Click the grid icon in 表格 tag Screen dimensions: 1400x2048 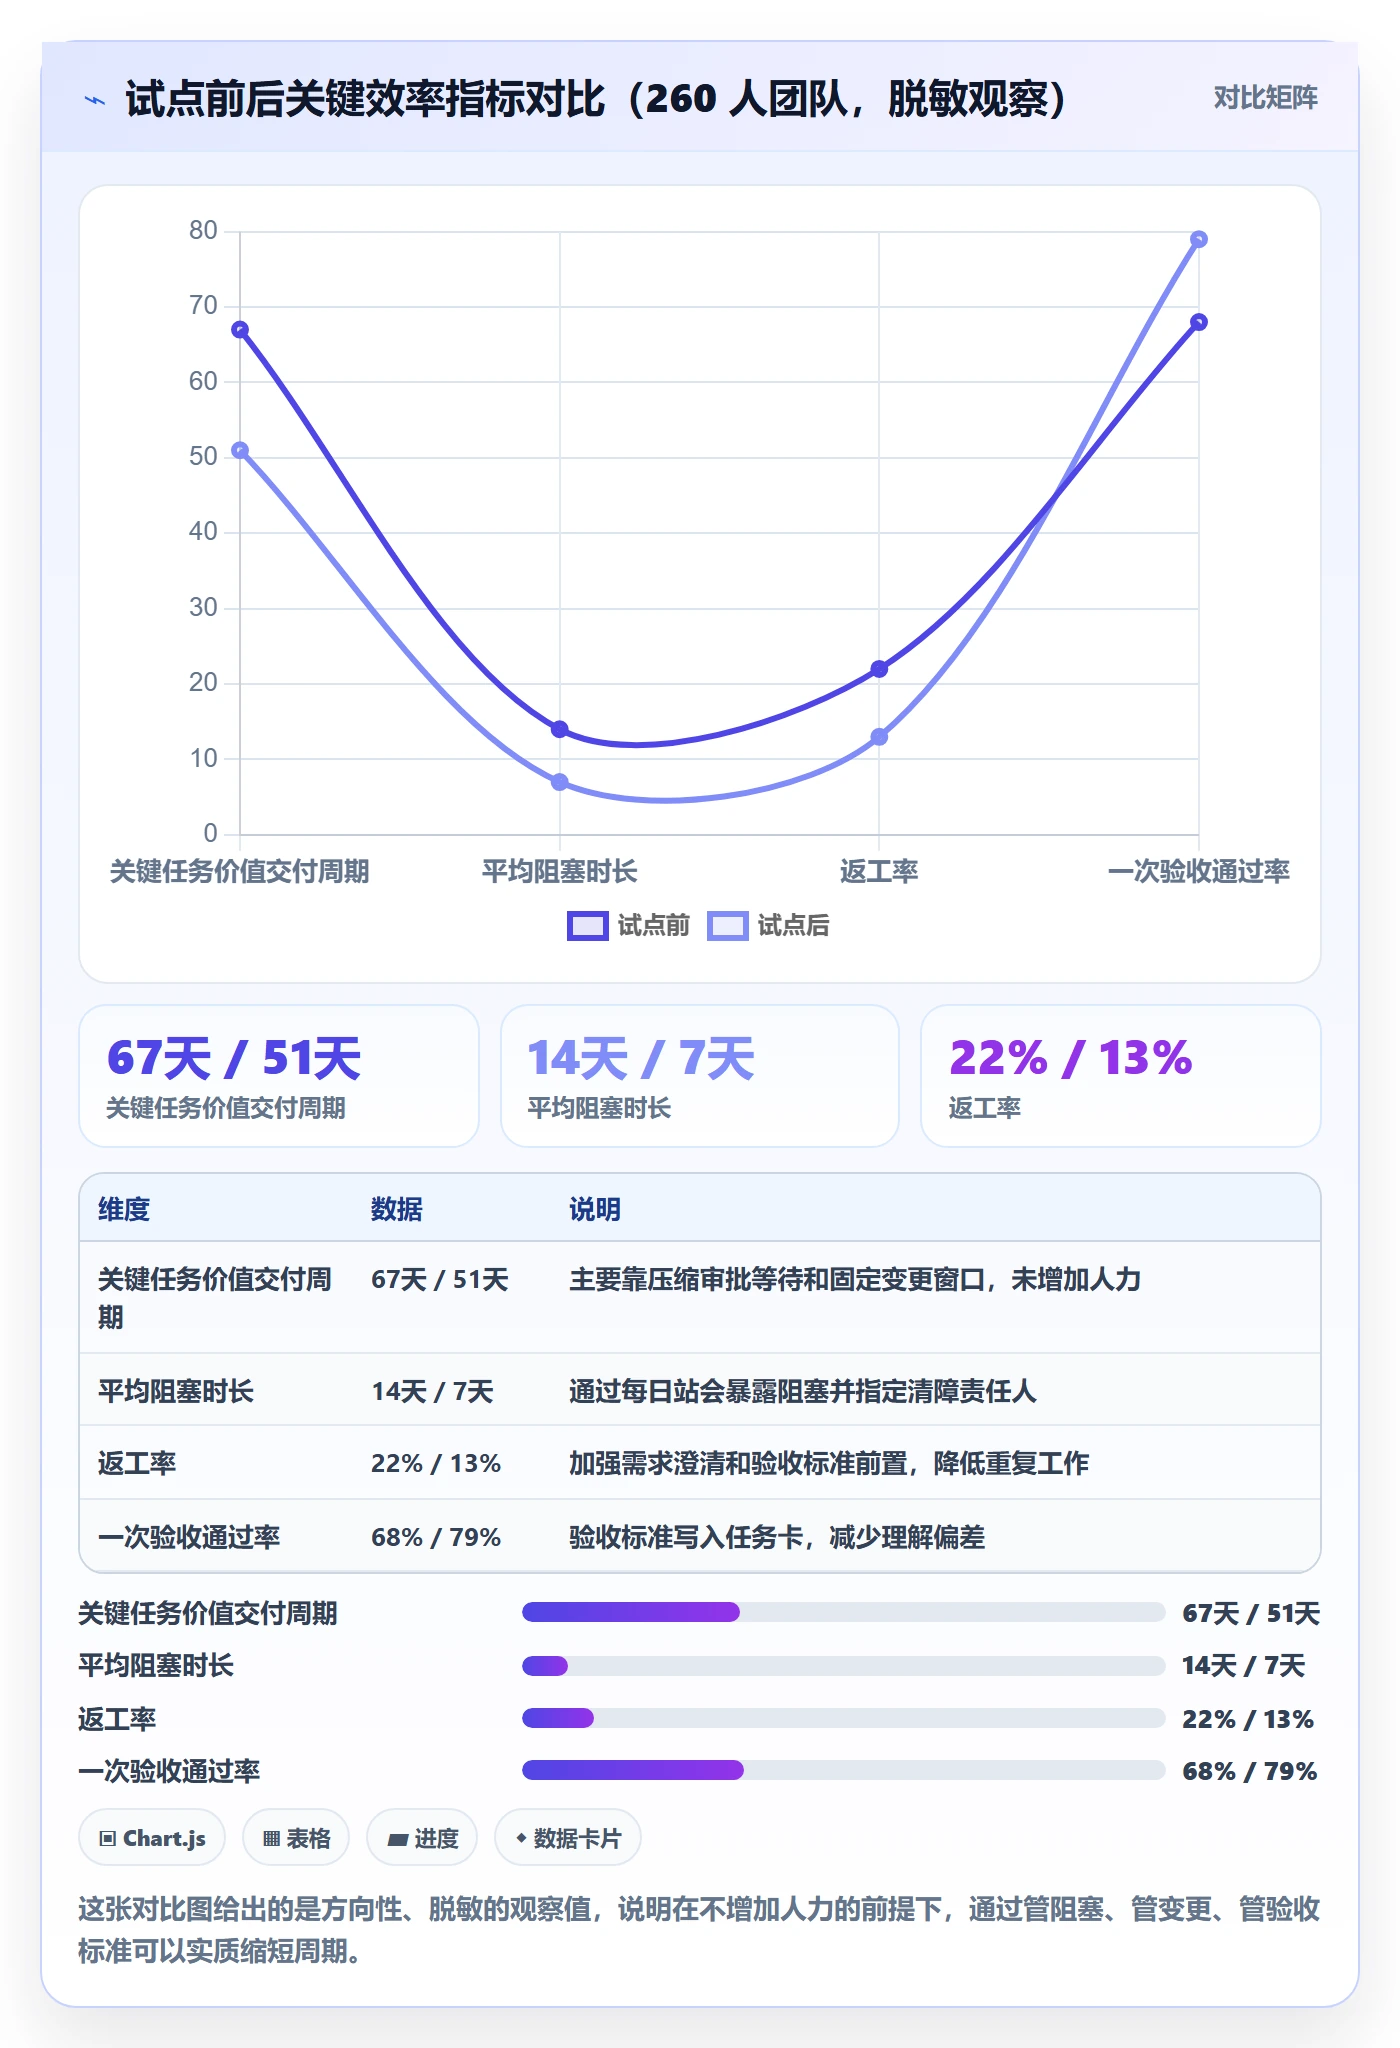tap(271, 1838)
